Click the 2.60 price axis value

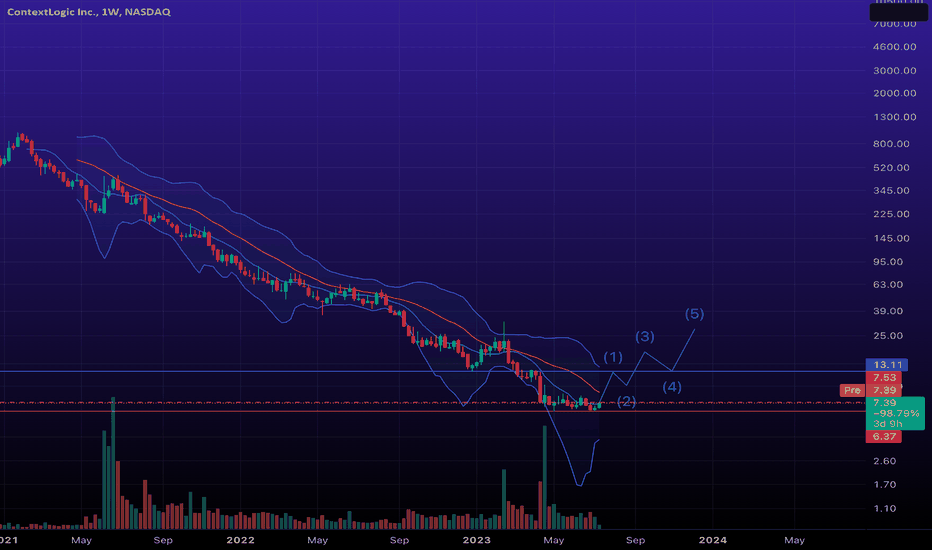pyautogui.click(x=884, y=461)
